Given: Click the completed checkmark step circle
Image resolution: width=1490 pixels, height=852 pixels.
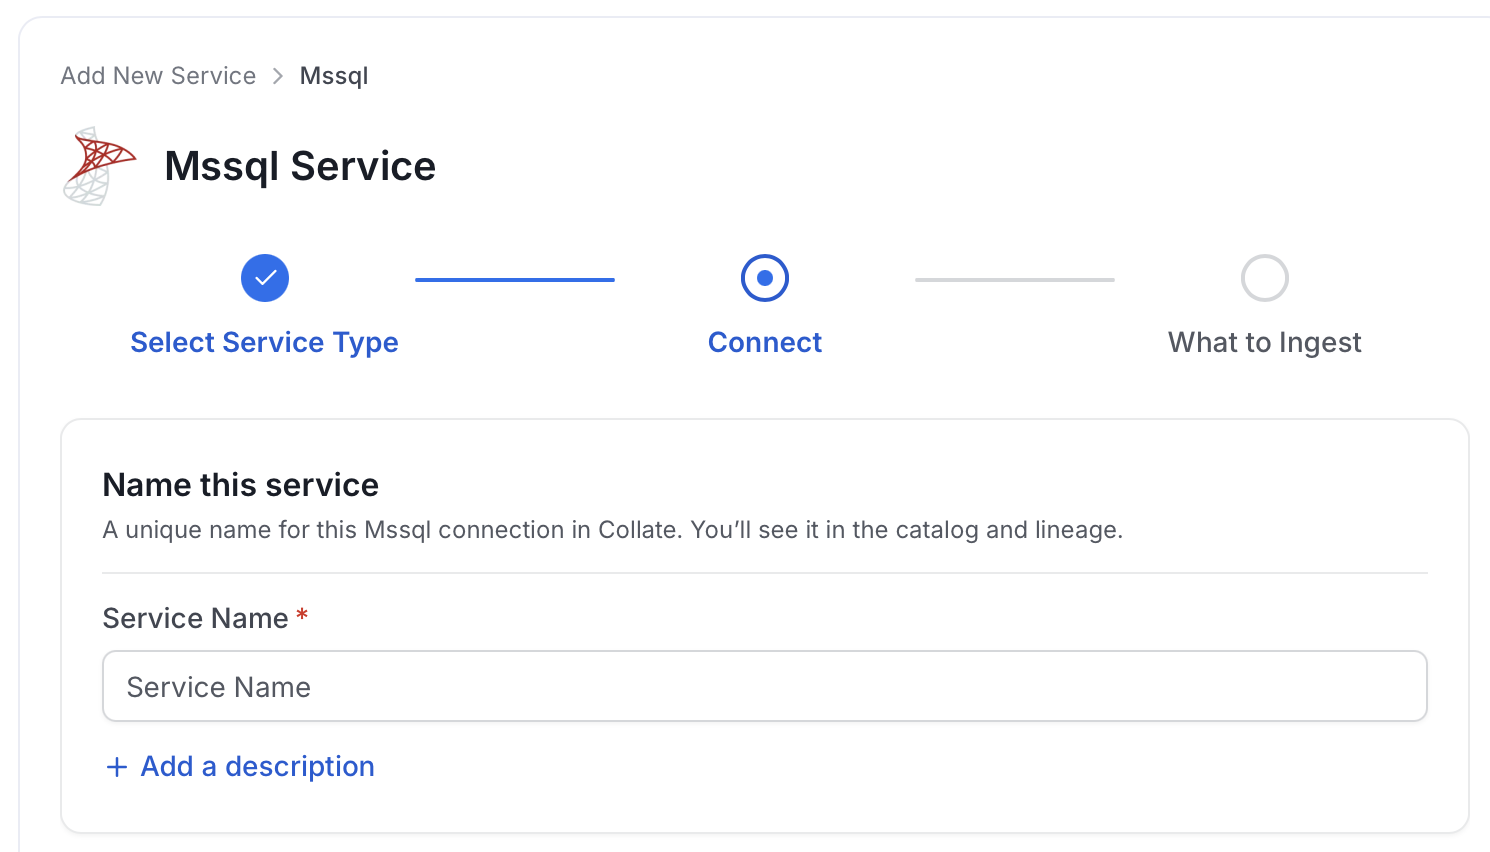Looking at the screenshot, I should (x=265, y=278).
